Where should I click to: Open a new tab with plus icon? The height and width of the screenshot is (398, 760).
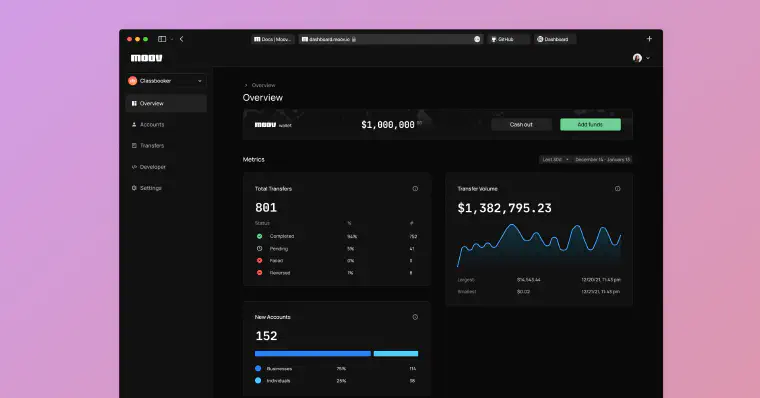pyautogui.click(x=649, y=39)
